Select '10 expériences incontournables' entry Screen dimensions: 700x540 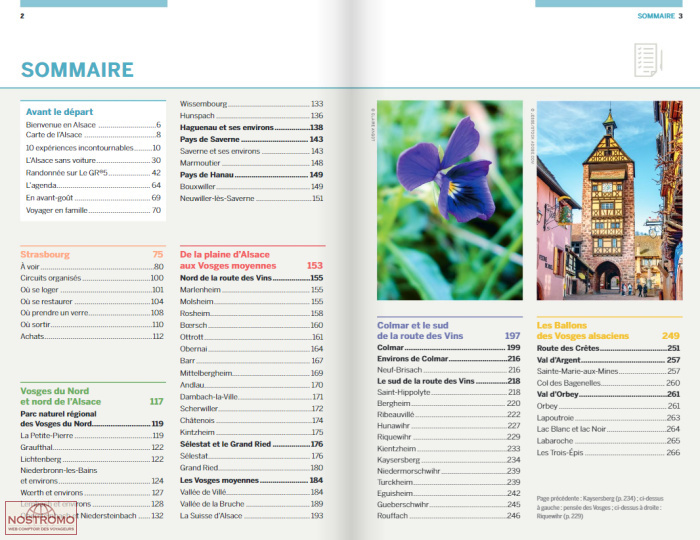click(93, 148)
